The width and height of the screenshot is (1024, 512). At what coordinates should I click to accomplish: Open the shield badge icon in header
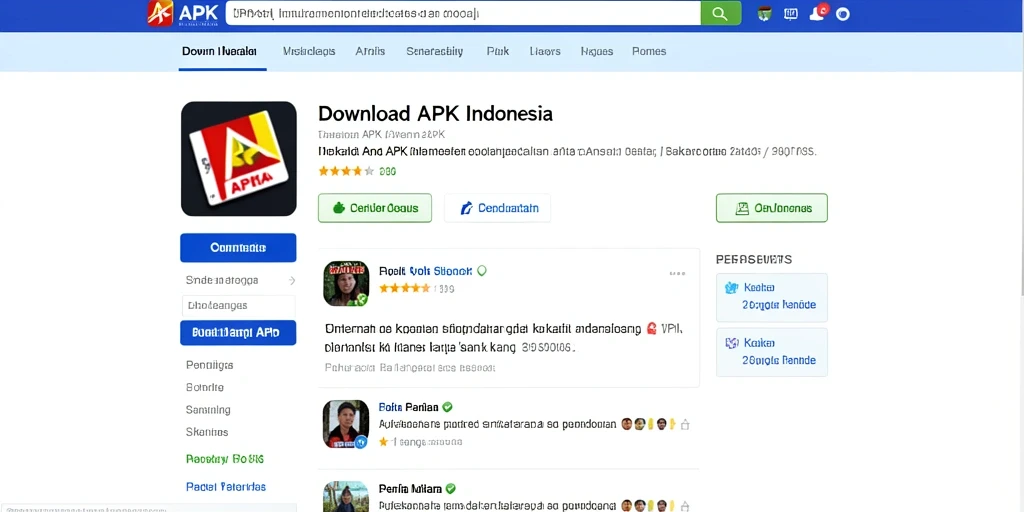[x=765, y=14]
